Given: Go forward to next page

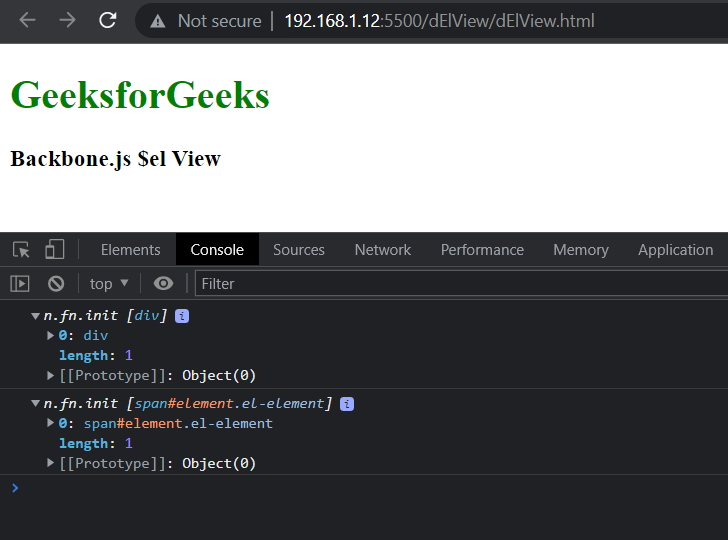Looking at the screenshot, I should 67,20.
